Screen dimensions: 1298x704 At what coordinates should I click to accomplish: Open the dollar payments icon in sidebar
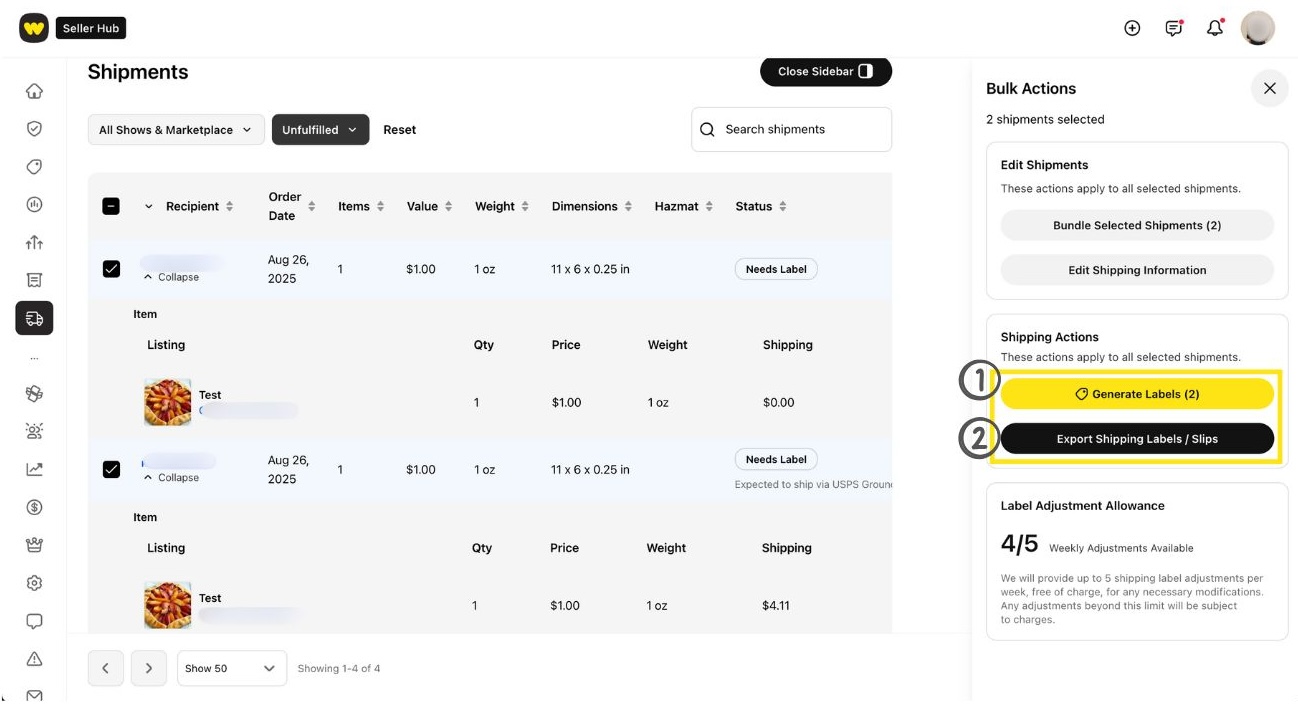[34, 507]
